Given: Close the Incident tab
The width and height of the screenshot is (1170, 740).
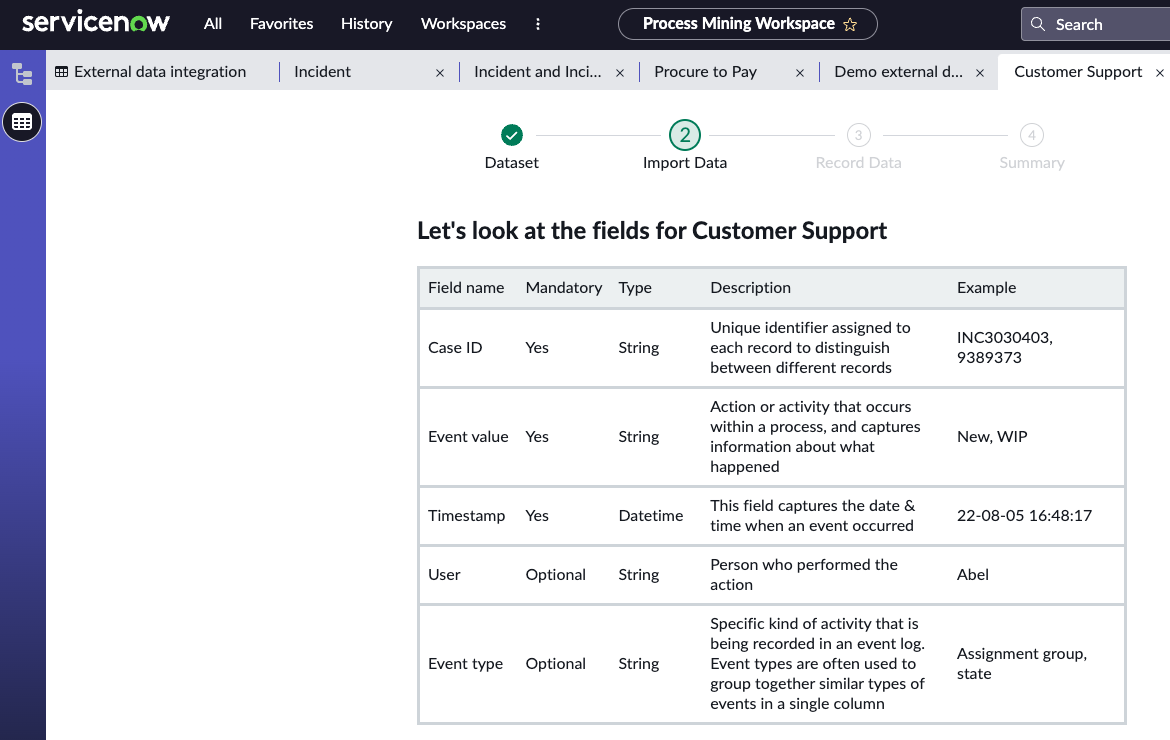Looking at the screenshot, I should click(x=440, y=73).
